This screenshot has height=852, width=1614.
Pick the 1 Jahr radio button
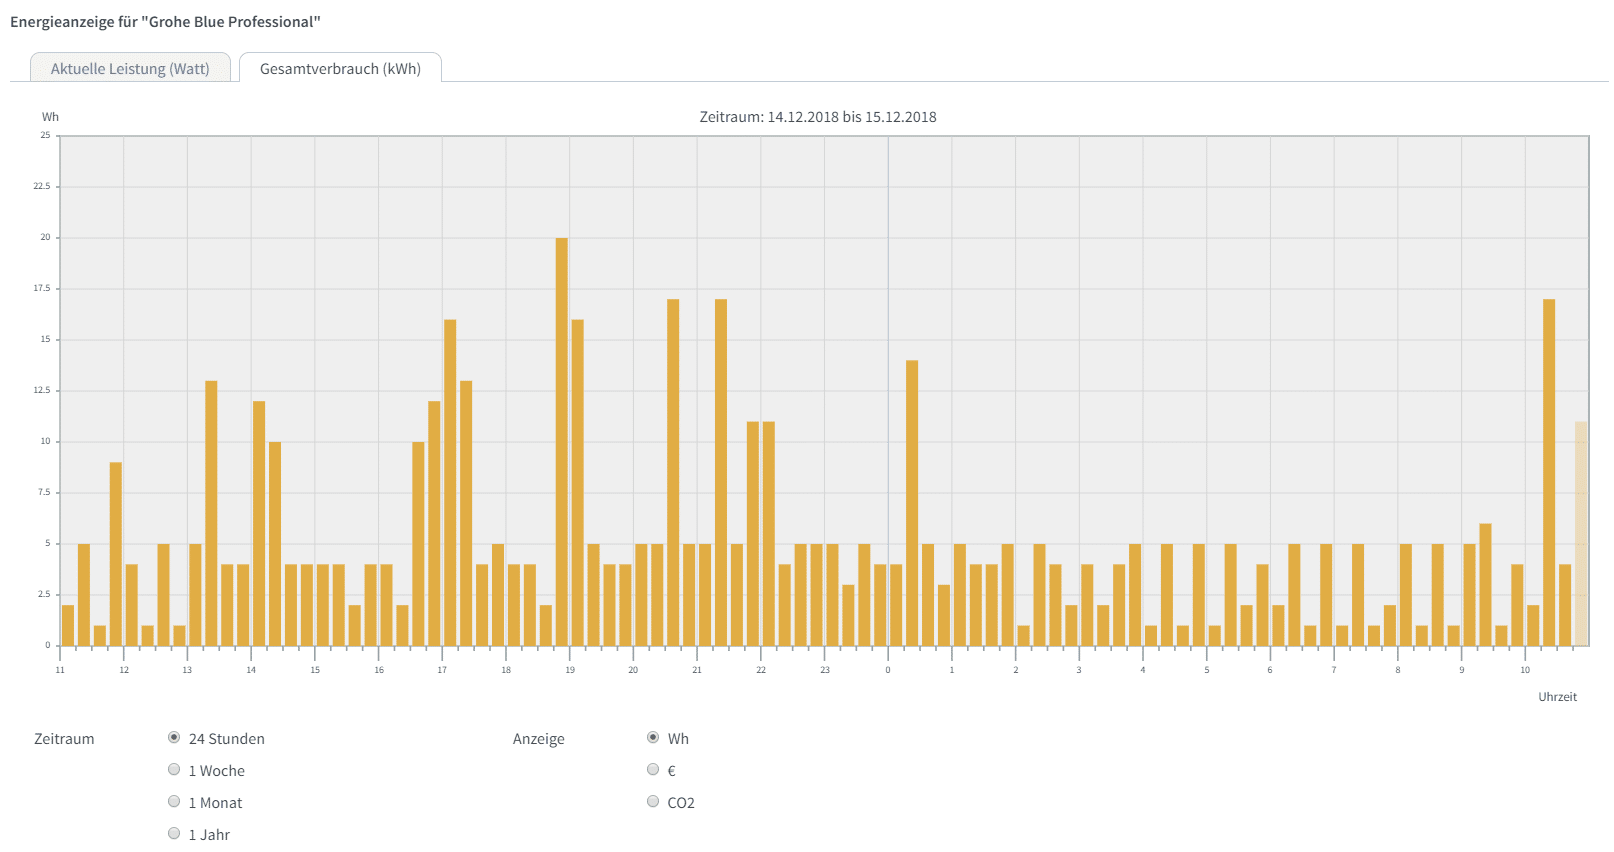174,834
